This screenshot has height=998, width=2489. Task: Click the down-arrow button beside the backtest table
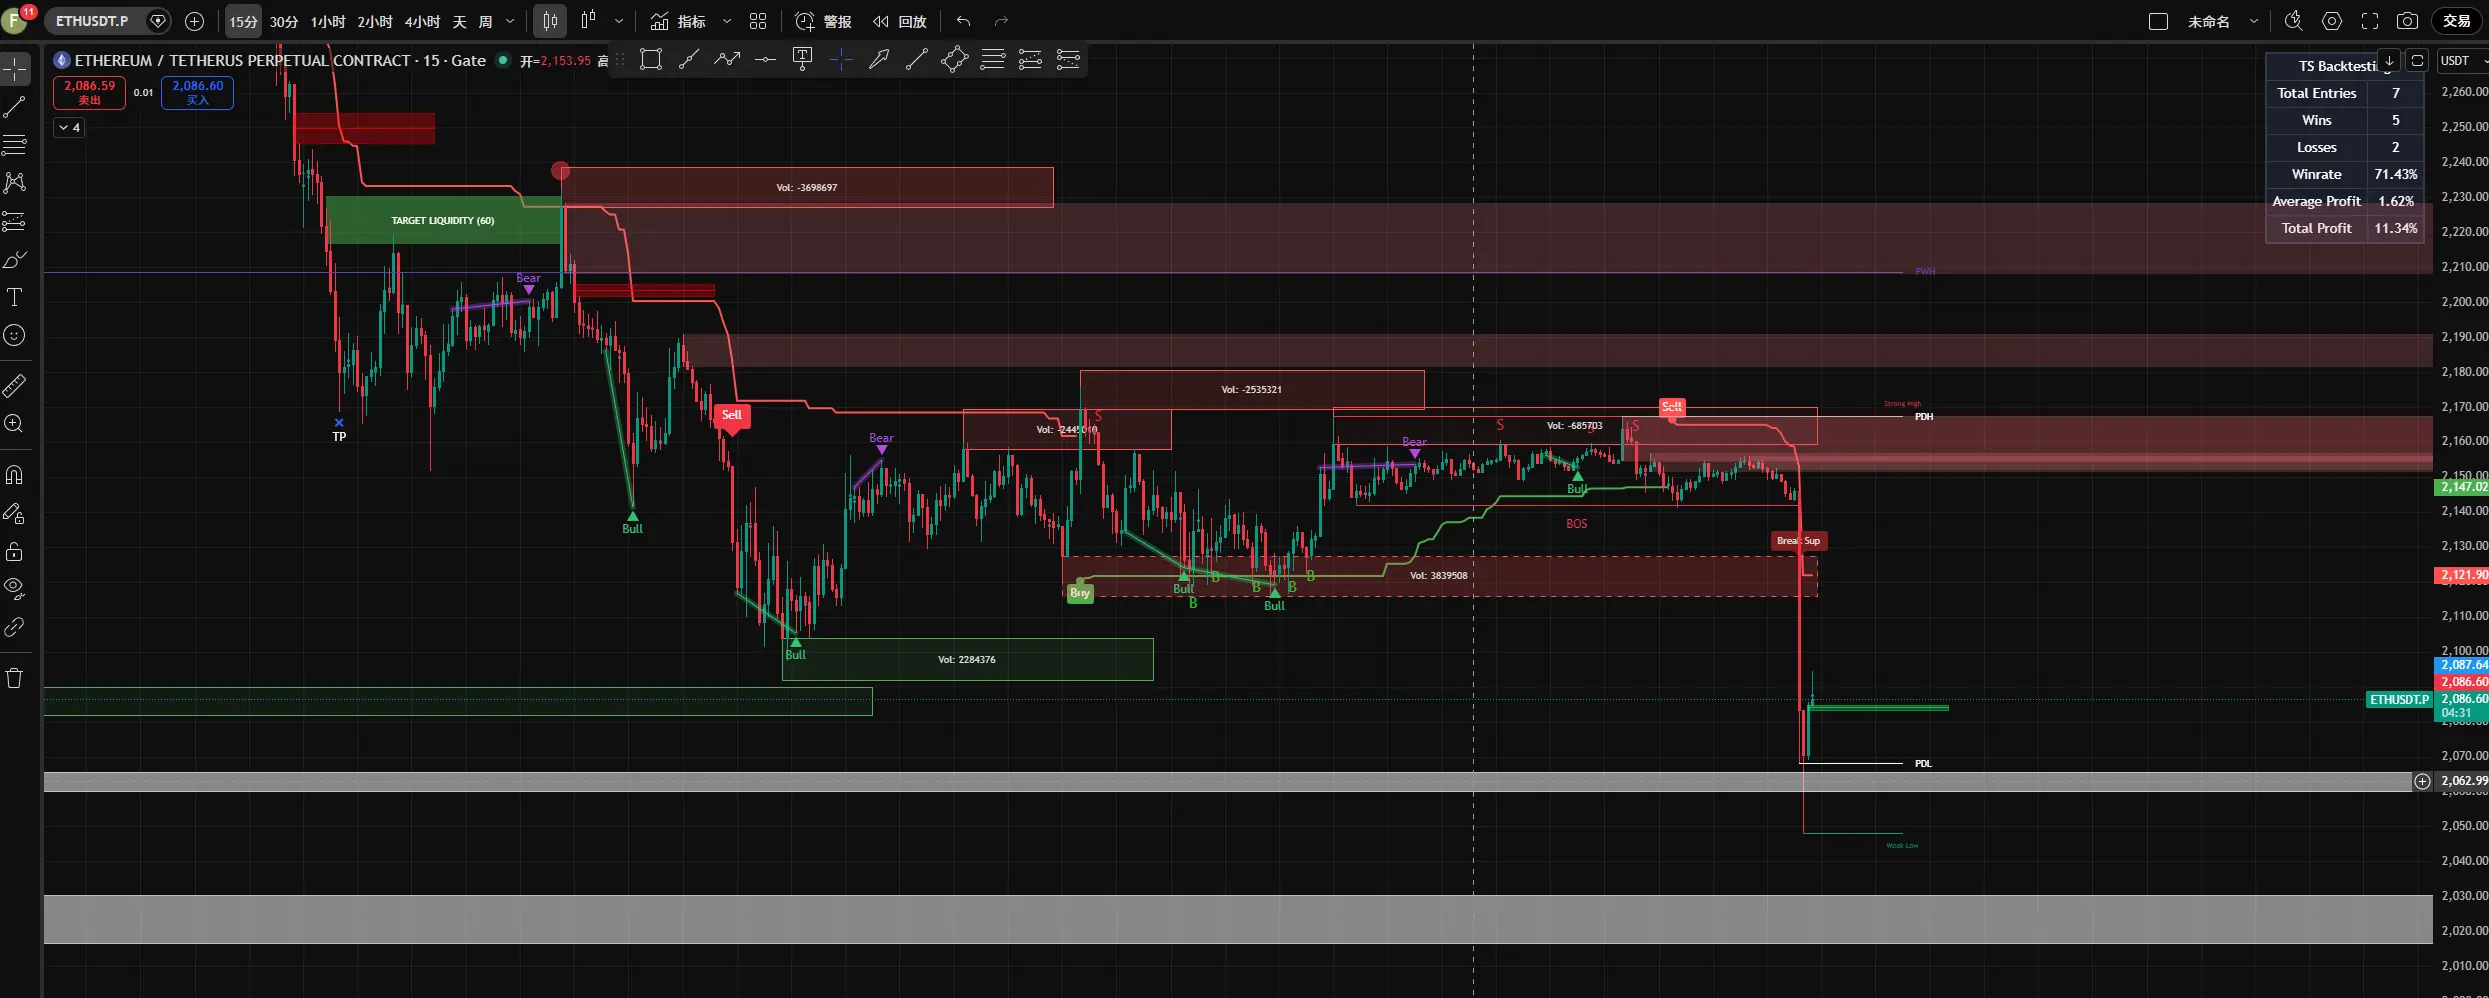(2388, 61)
